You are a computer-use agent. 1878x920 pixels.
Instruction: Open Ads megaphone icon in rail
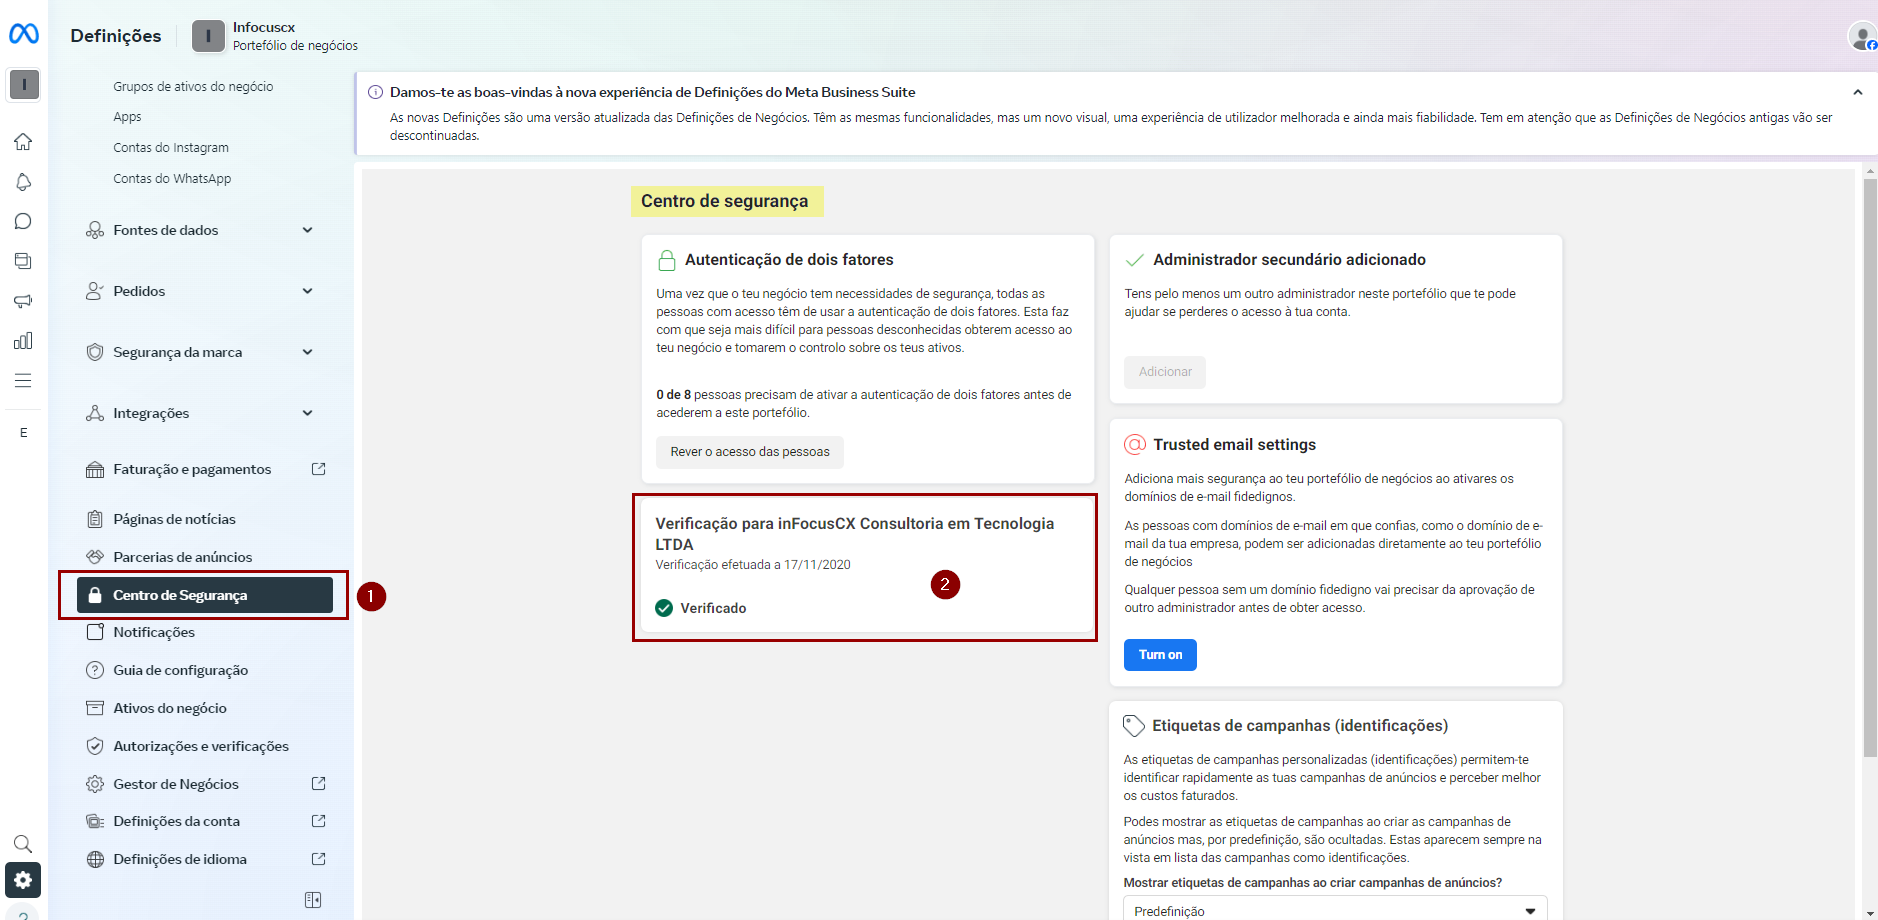pos(23,301)
